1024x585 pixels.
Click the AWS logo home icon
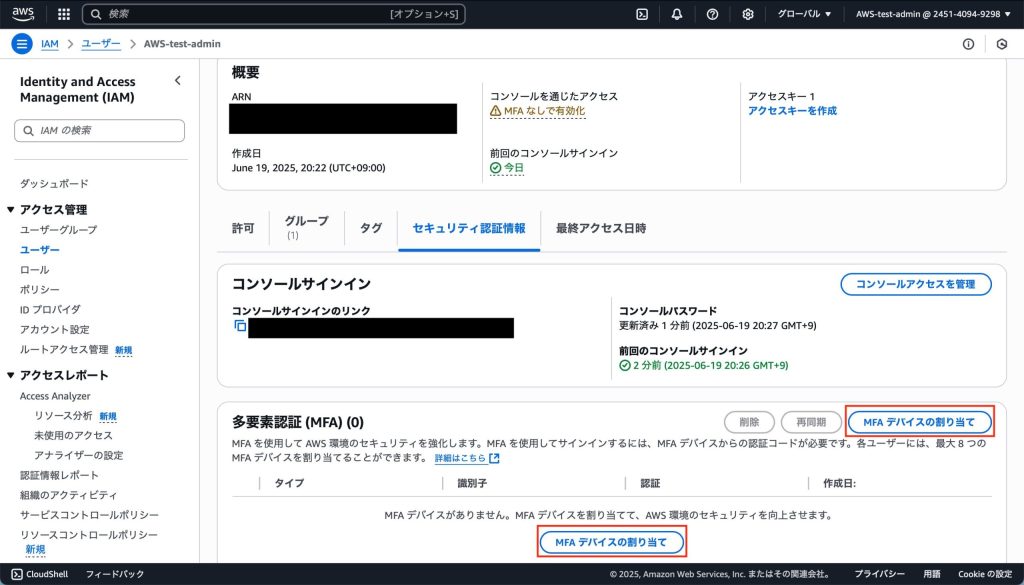tap(24, 14)
